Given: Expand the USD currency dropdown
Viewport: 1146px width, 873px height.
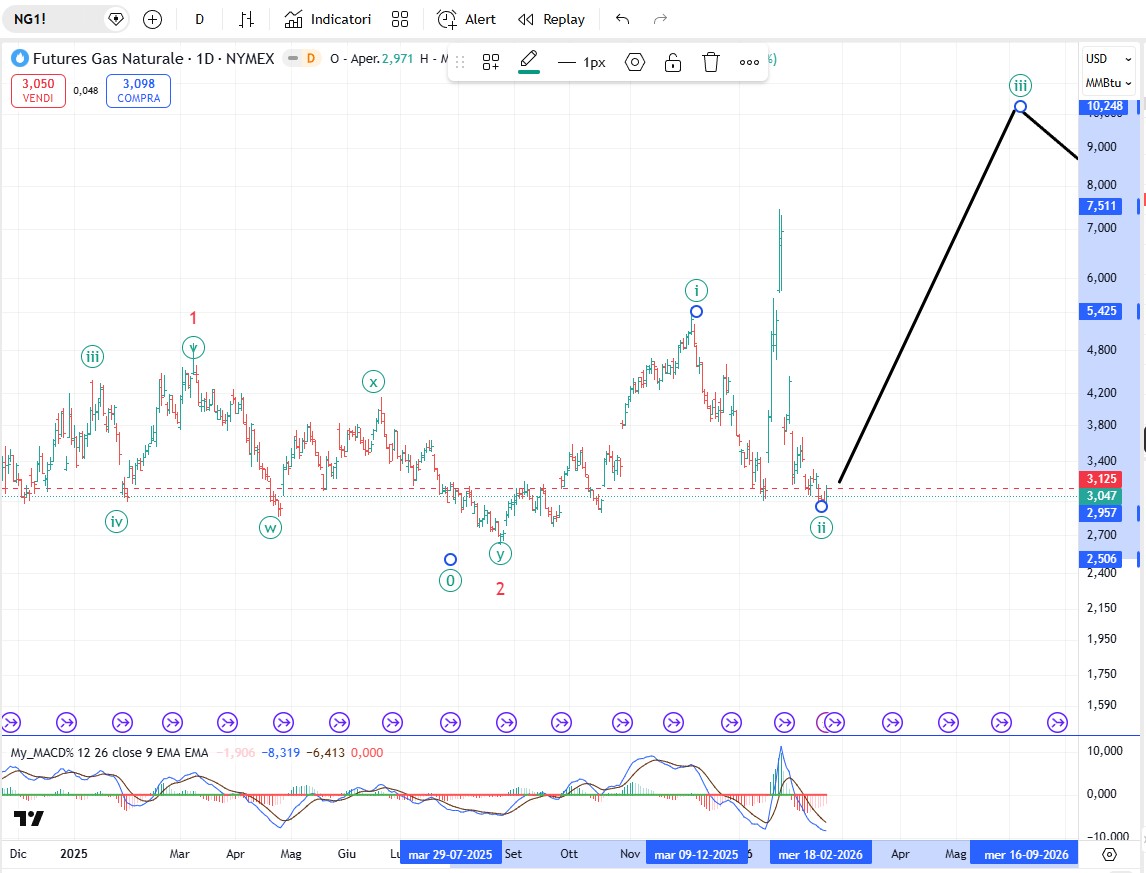Looking at the screenshot, I should coord(1109,59).
